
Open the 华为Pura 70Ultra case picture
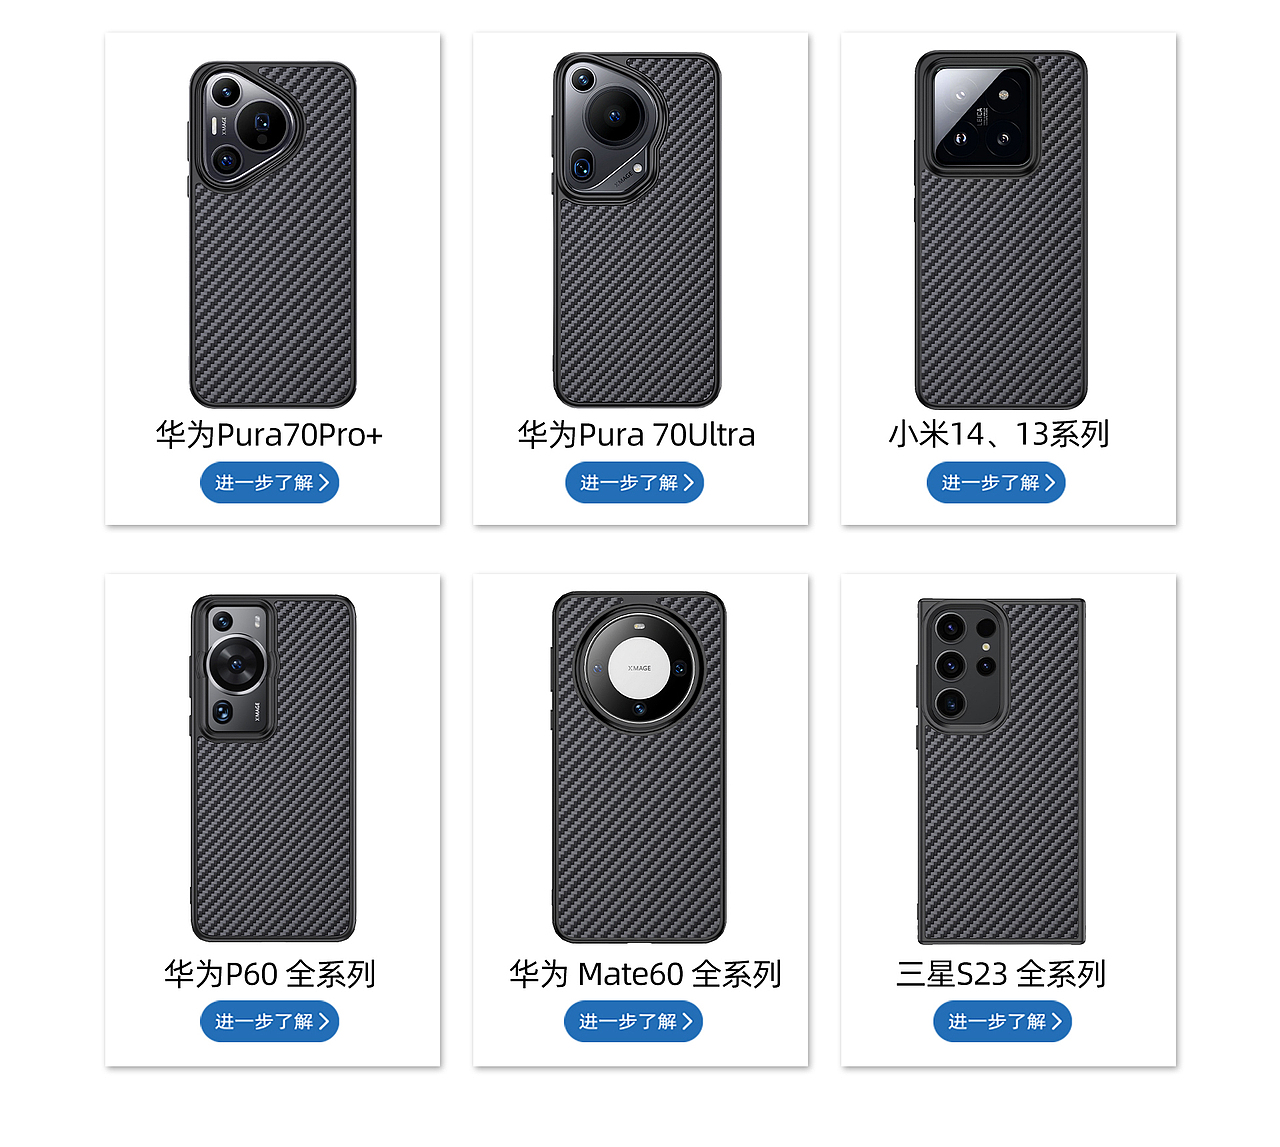coord(637,231)
